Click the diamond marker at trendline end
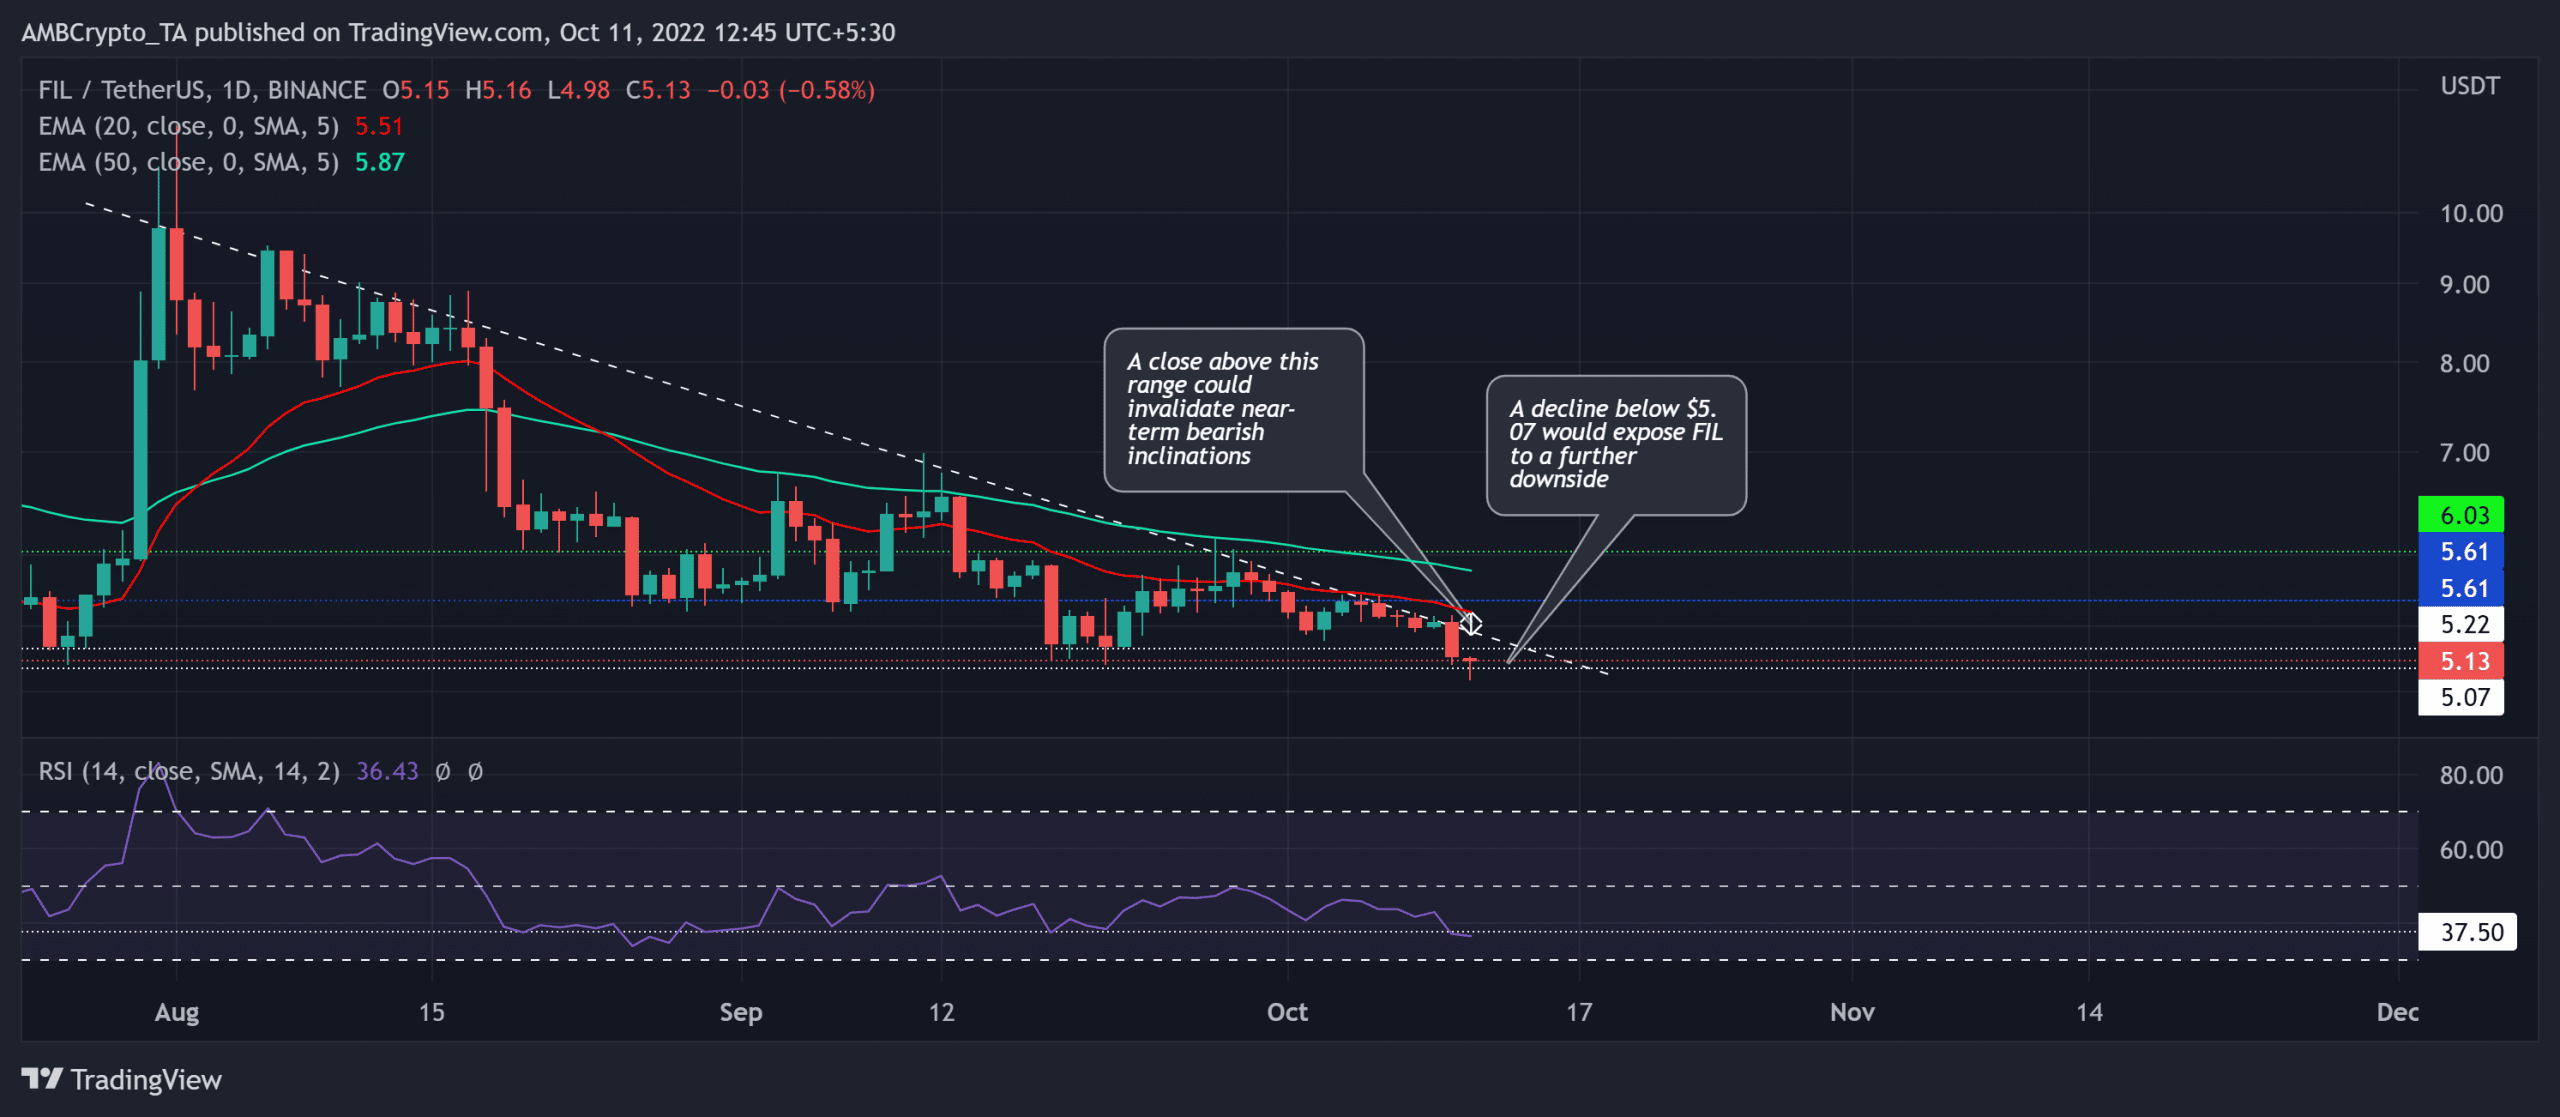 click(1471, 623)
